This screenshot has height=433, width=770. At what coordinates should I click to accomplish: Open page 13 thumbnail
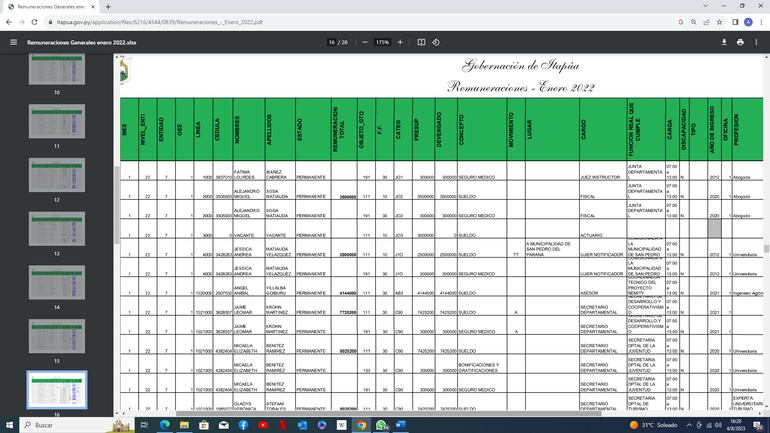[x=57, y=229]
